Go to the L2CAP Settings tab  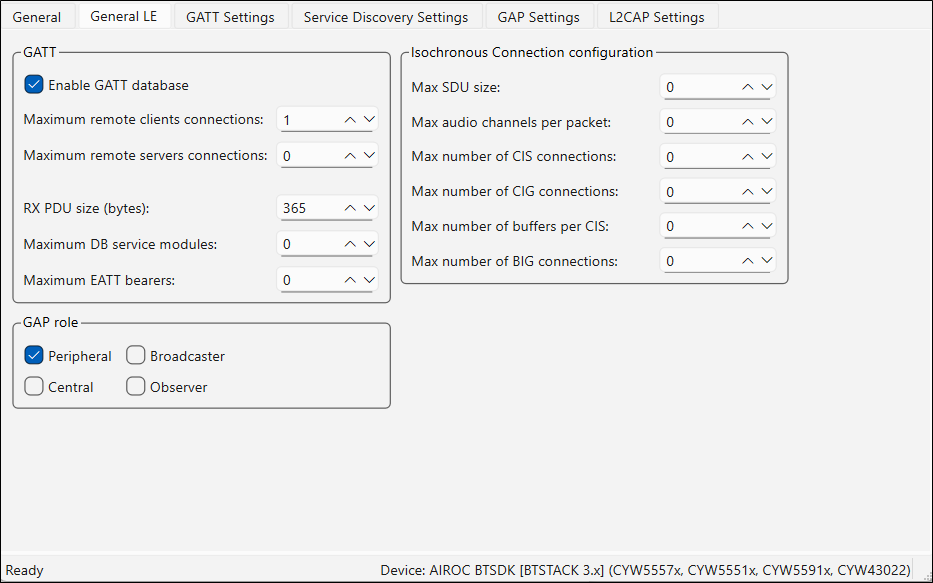pyautogui.click(x=656, y=17)
